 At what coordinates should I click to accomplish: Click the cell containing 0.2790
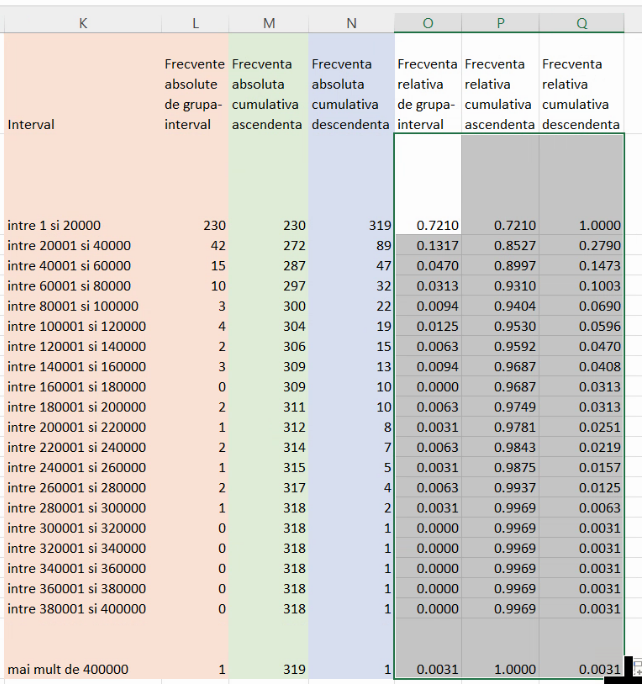582,246
